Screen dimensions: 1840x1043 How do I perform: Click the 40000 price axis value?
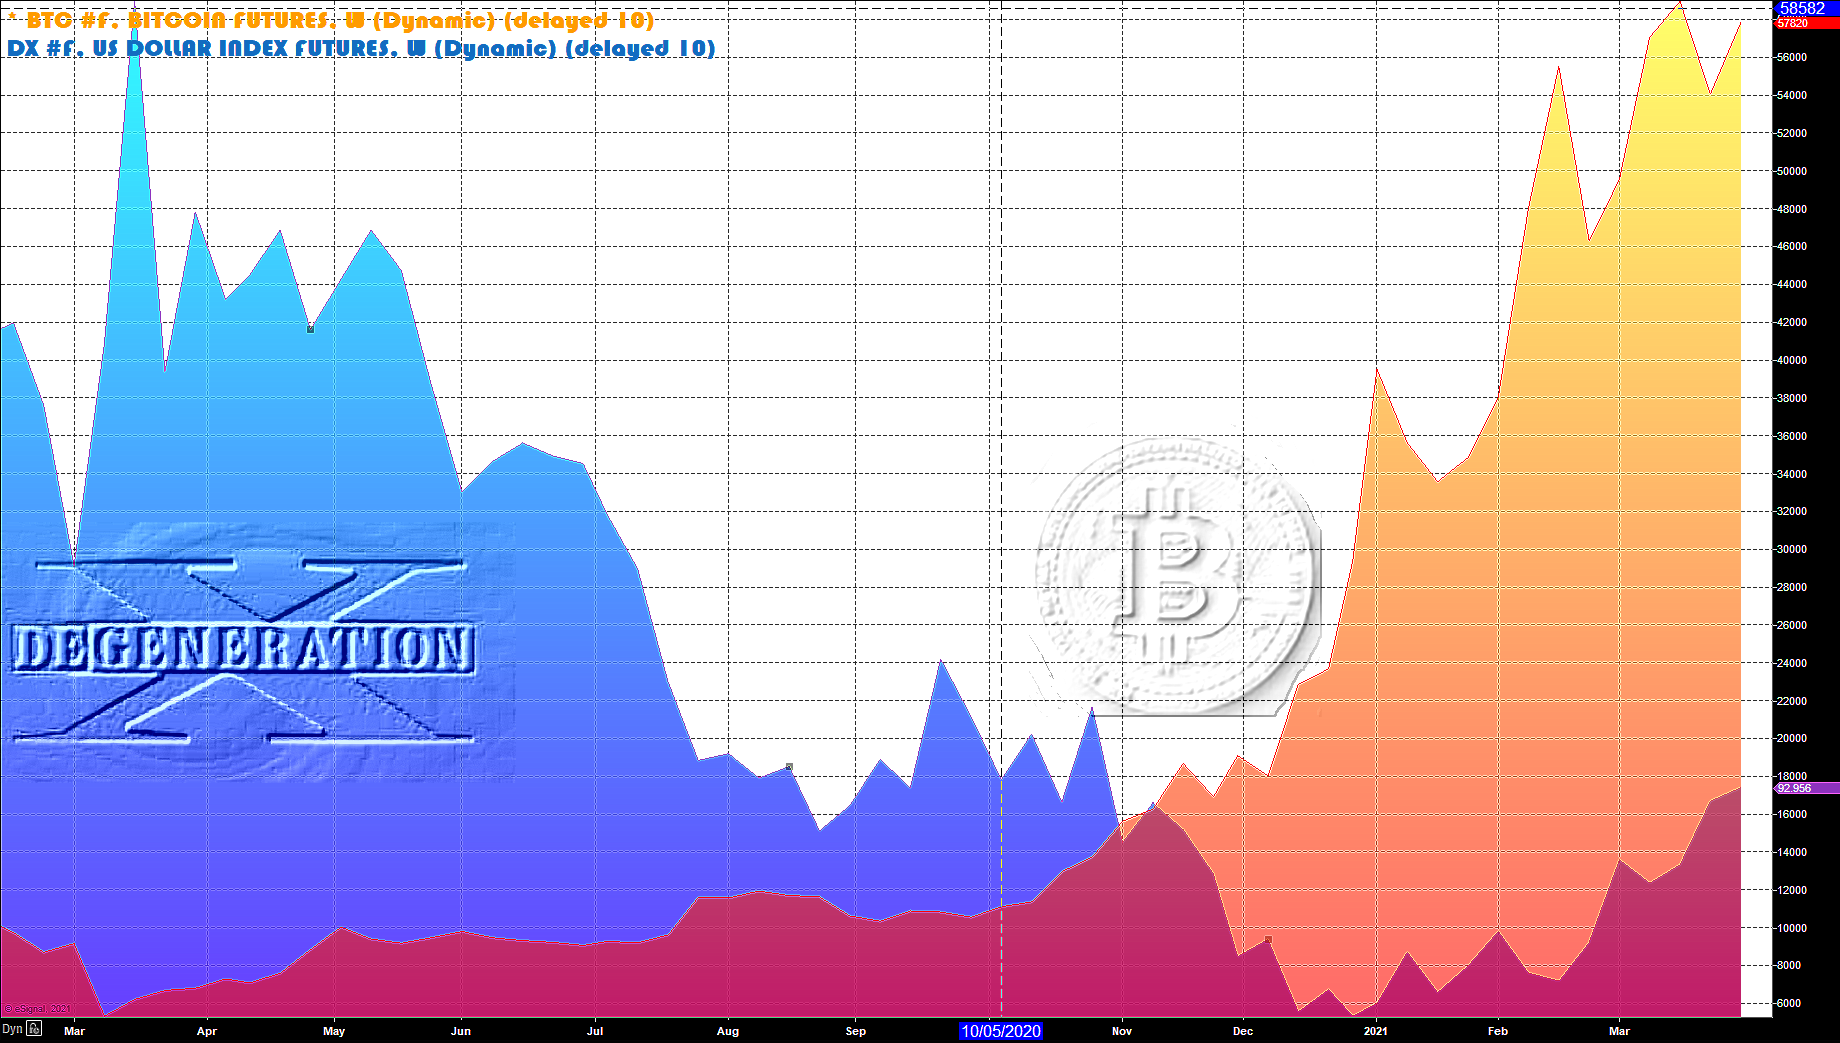1792,360
